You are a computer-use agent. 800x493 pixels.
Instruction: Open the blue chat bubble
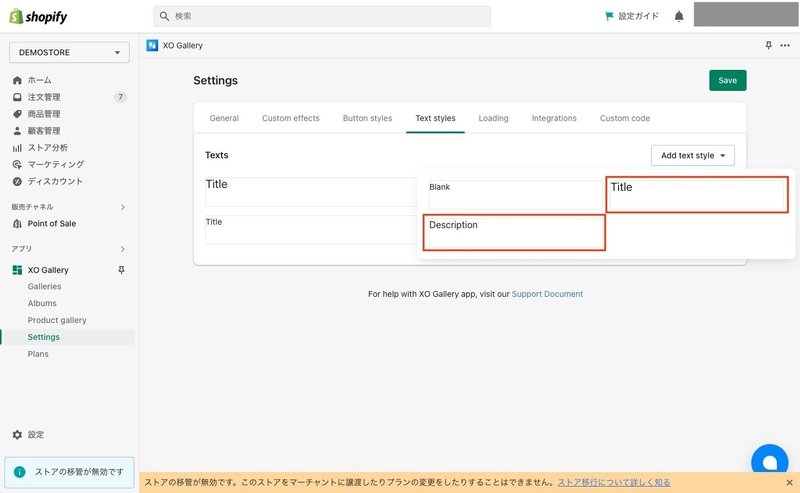(770, 458)
